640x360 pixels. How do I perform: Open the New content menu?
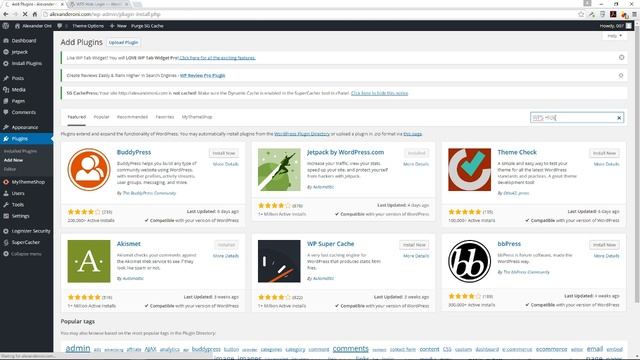click(118, 26)
